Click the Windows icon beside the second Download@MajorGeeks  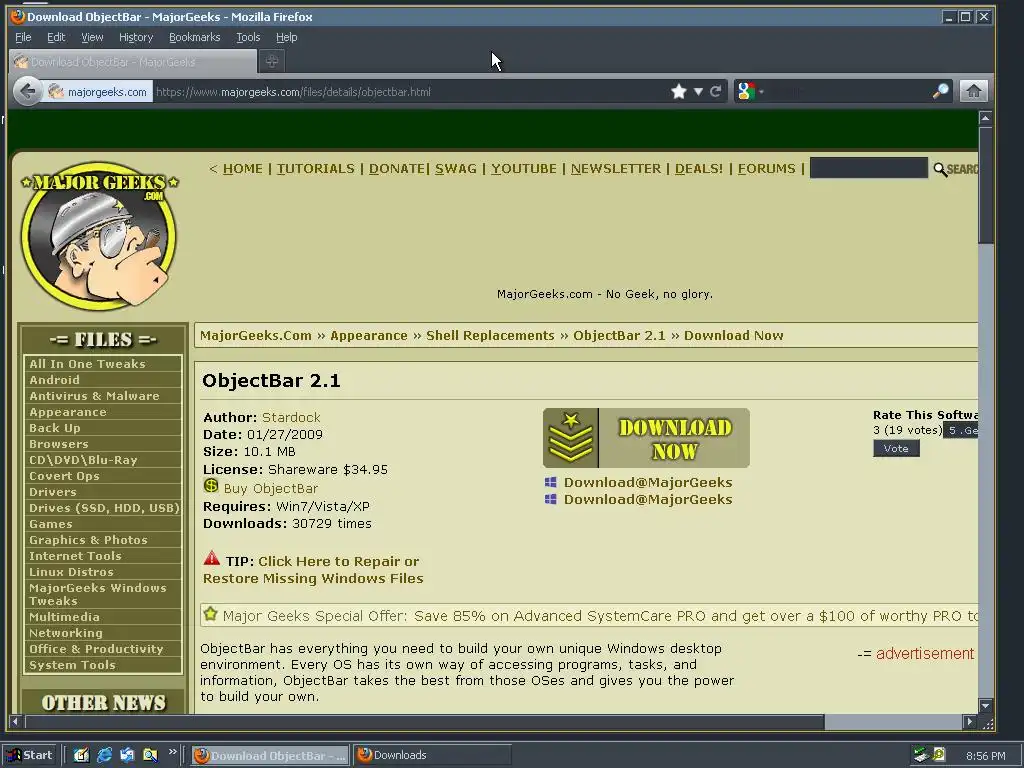551,500
